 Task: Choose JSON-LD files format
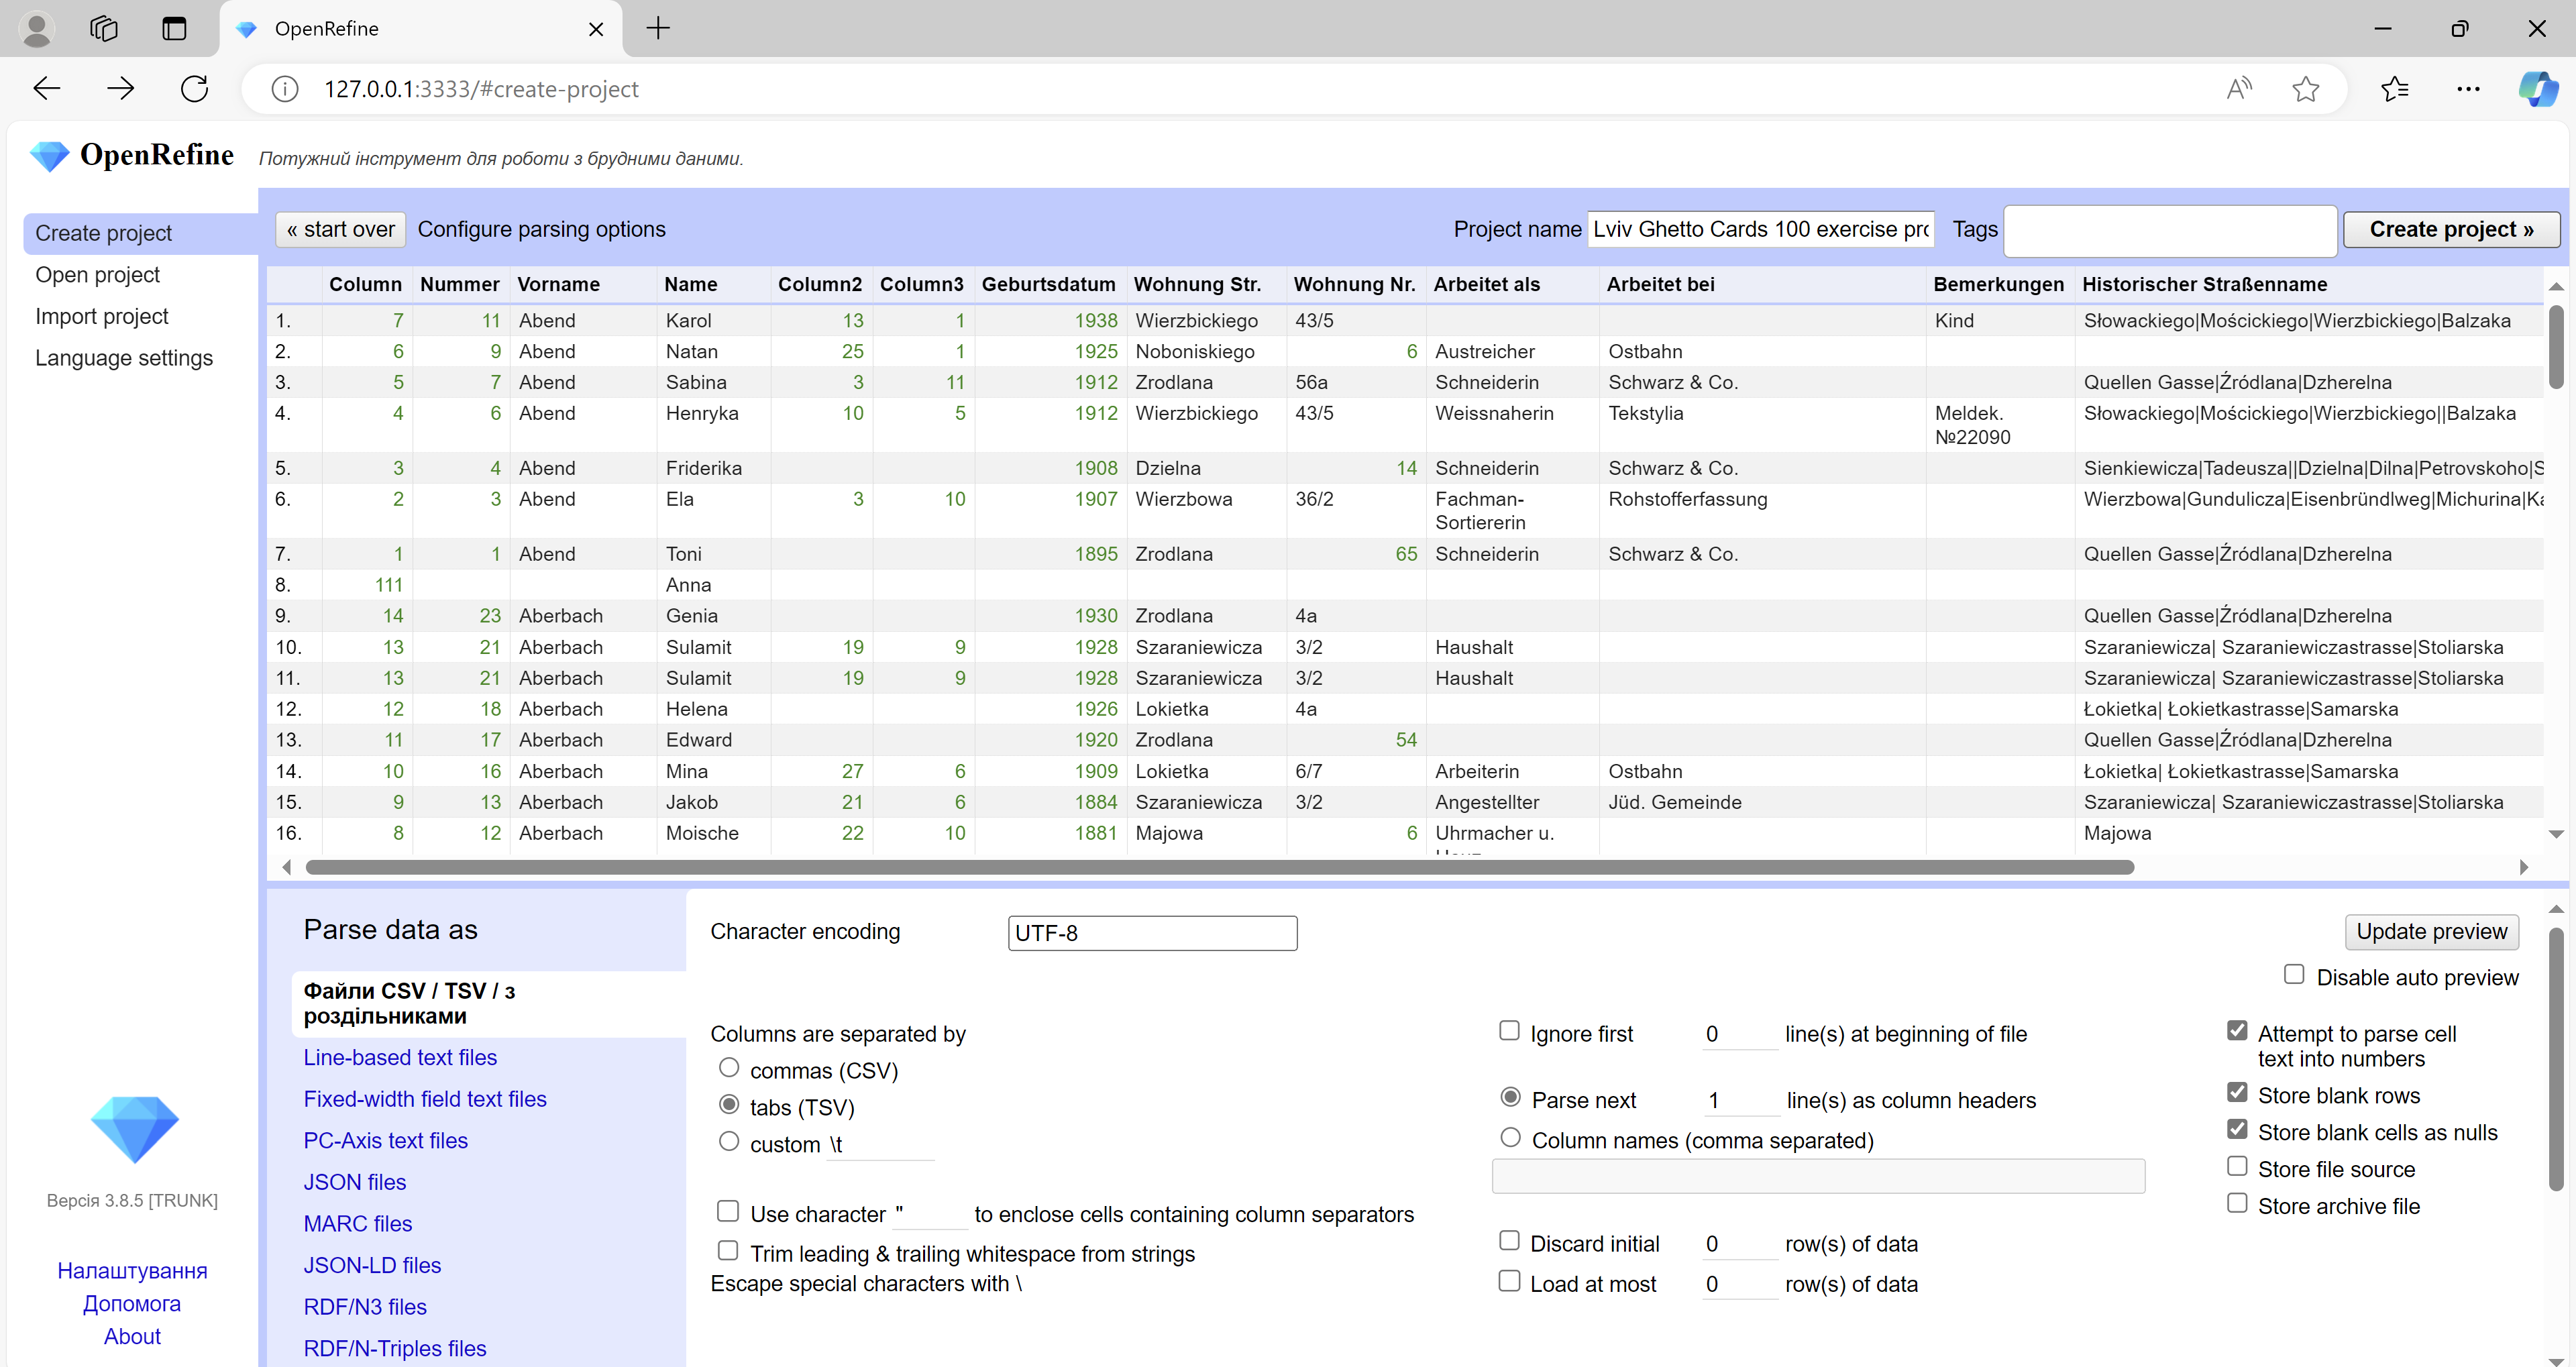click(x=372, y=1266)
